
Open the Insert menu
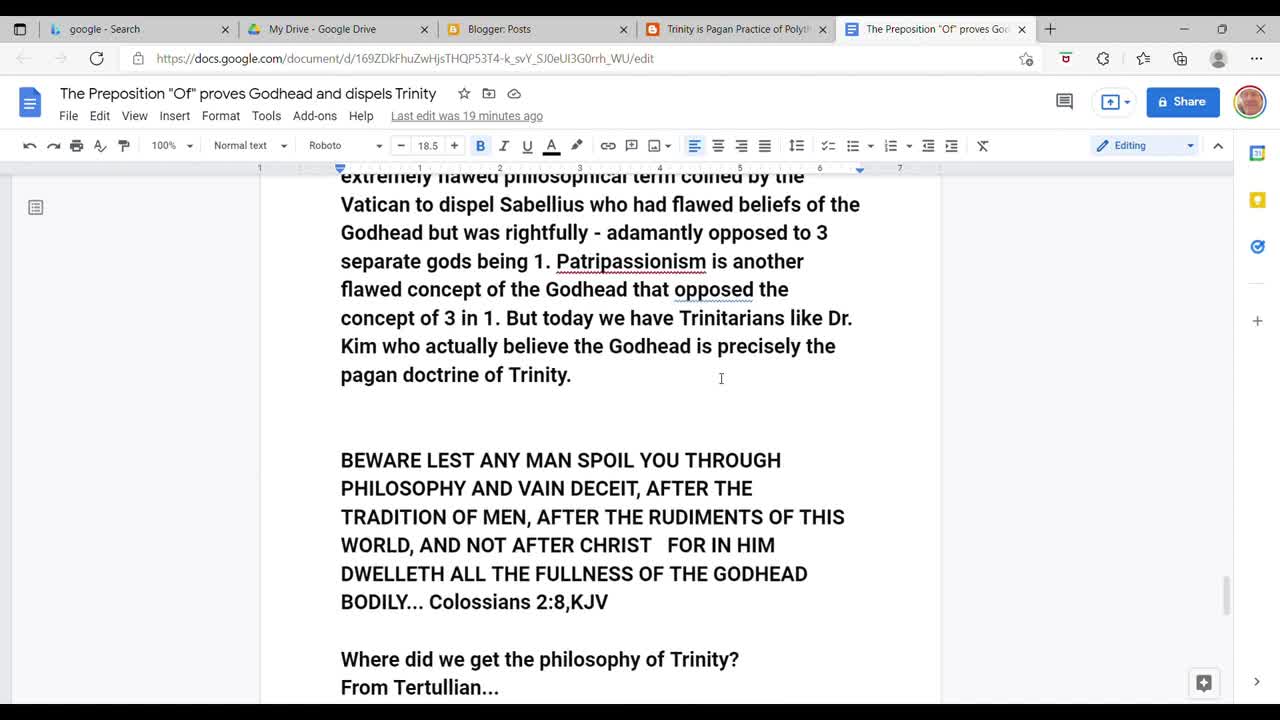pos(174,116)
